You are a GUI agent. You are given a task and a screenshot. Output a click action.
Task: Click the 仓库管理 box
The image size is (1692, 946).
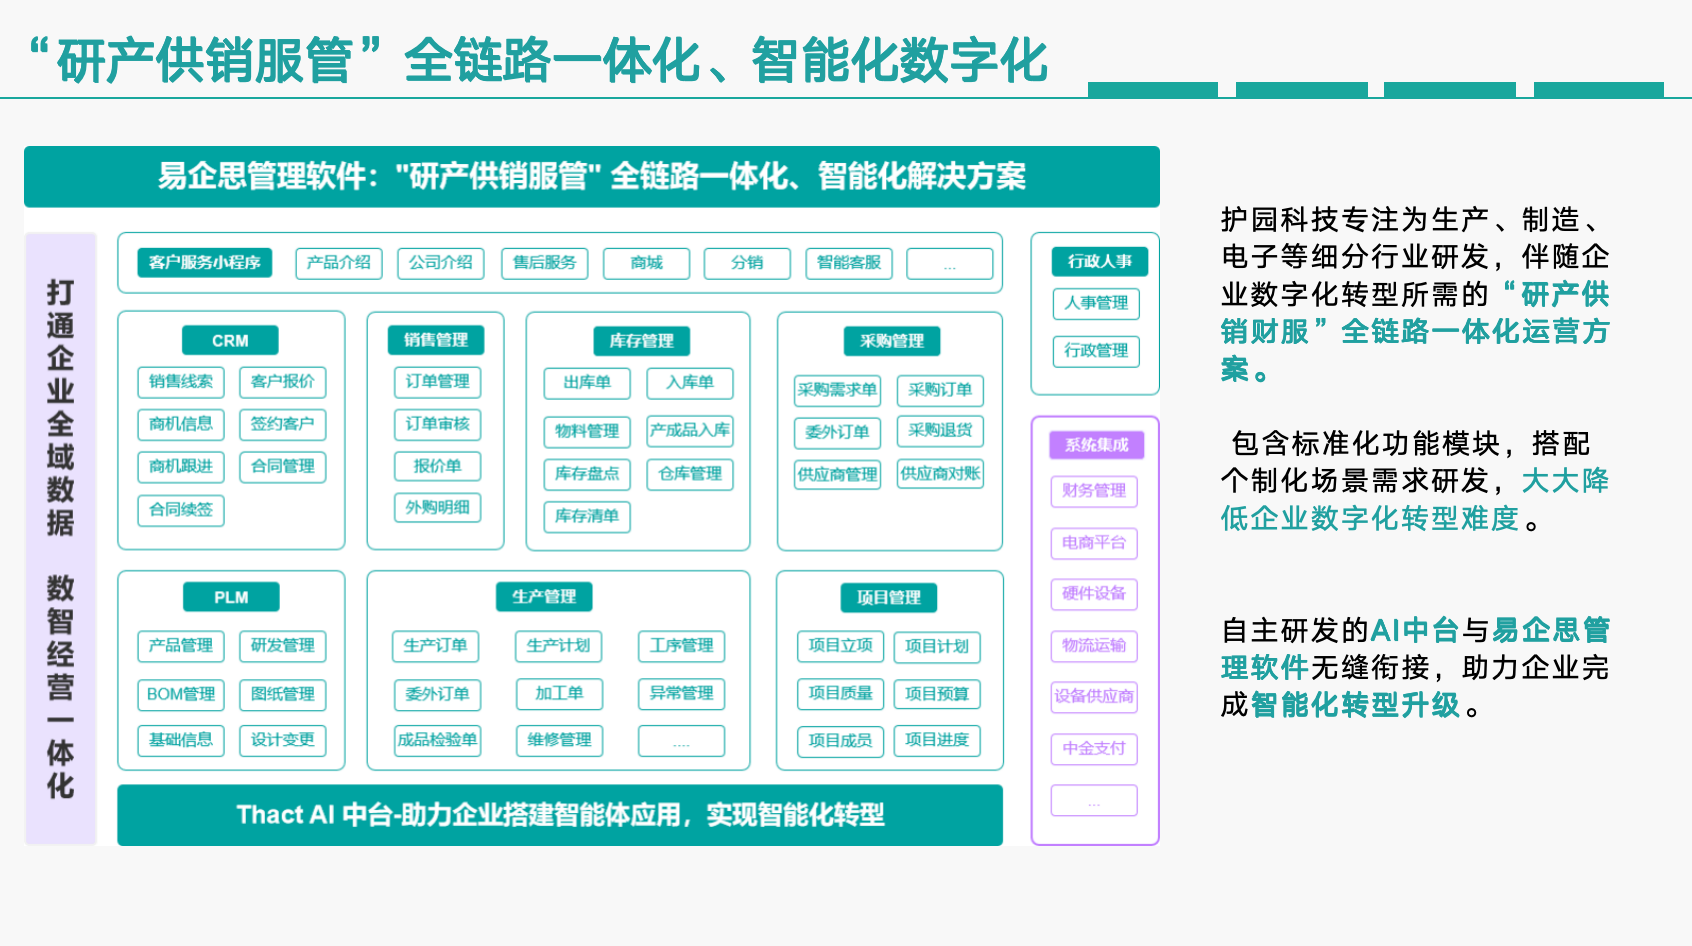pyautogui.click(x=690, y=474)
